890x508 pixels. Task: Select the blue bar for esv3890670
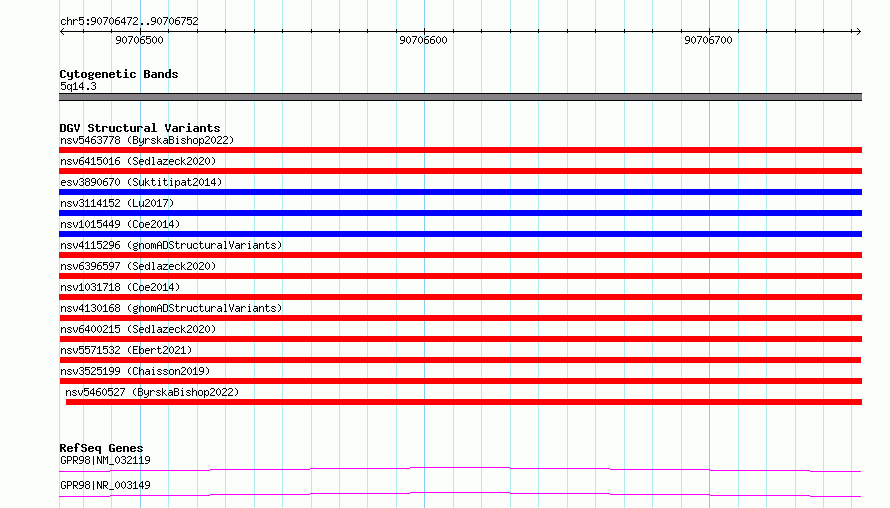(460, 192)
